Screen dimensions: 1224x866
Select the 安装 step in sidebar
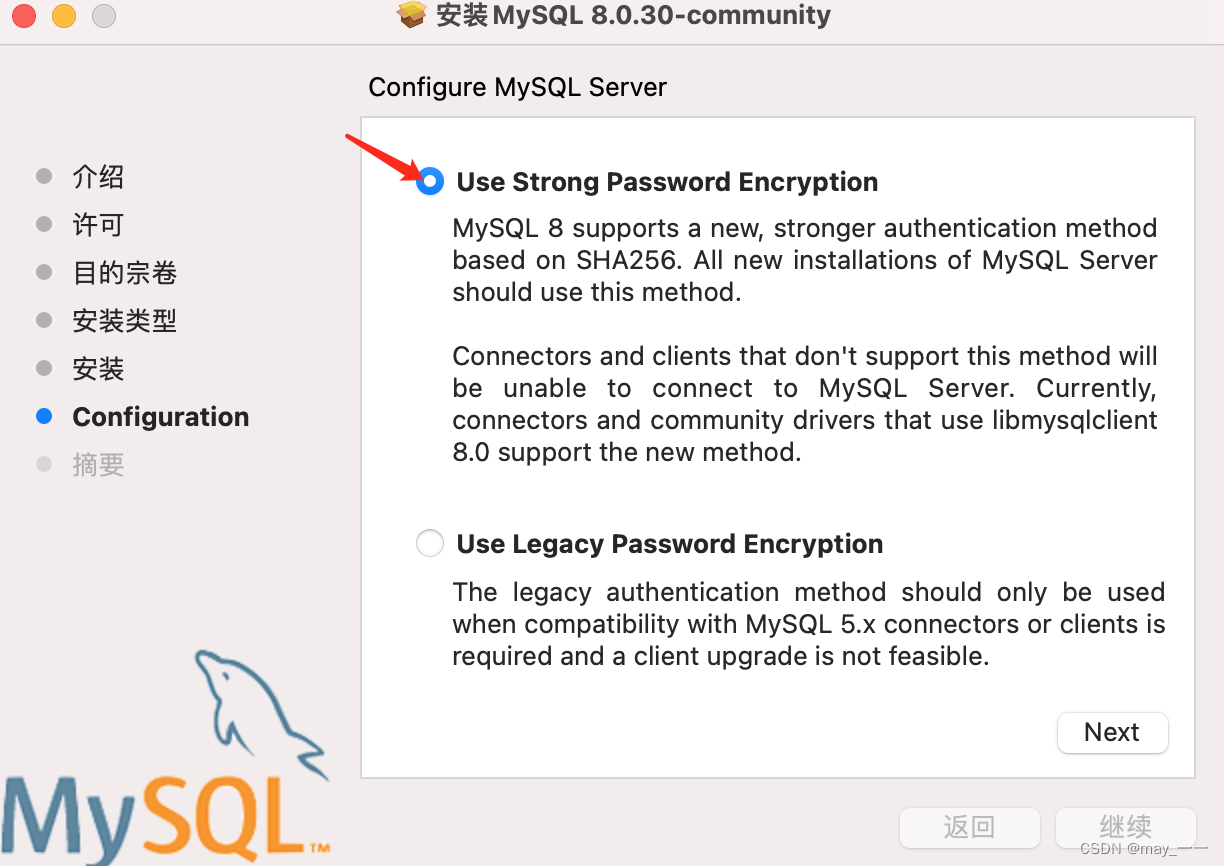[x=98, y=369]
